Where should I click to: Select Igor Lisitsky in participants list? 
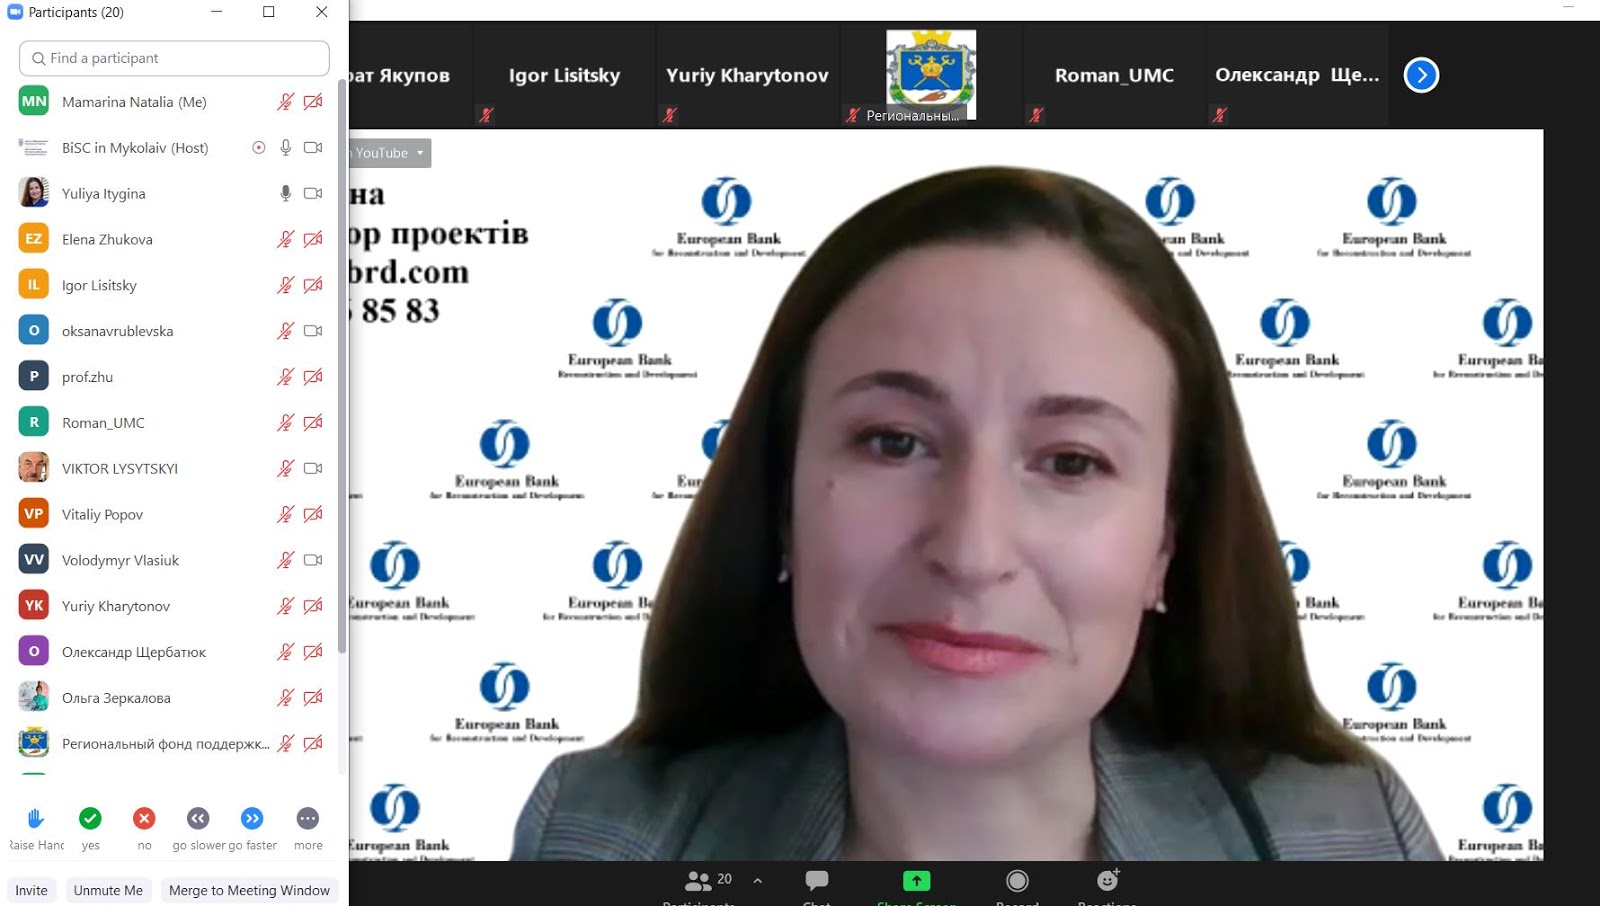pos(99,285)
